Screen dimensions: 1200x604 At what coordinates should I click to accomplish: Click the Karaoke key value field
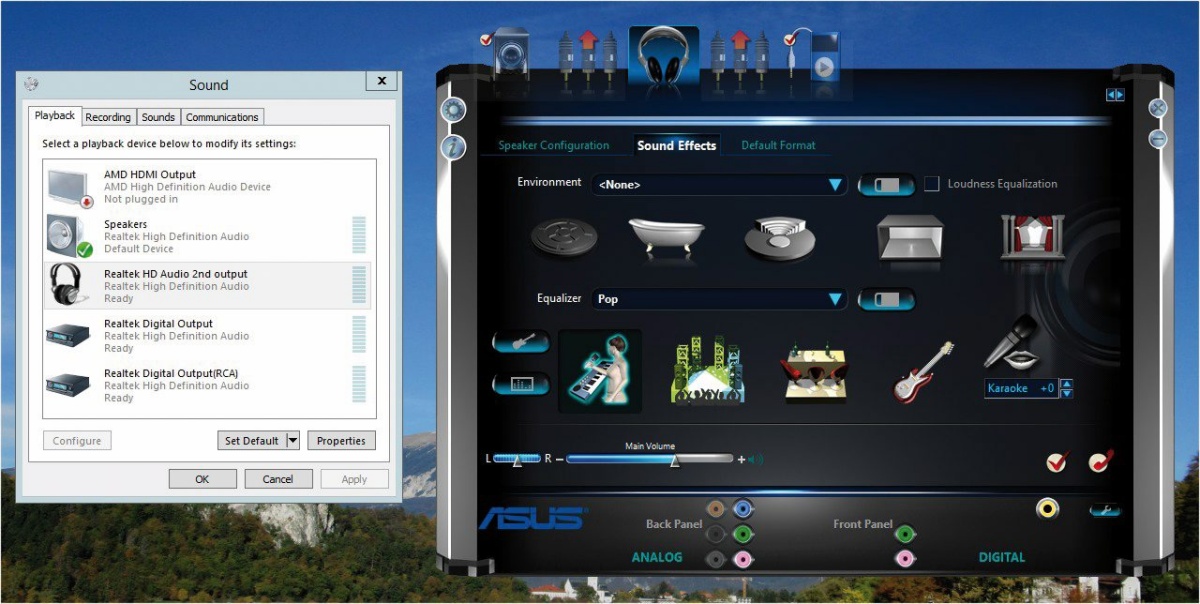tap(1021, 388)
